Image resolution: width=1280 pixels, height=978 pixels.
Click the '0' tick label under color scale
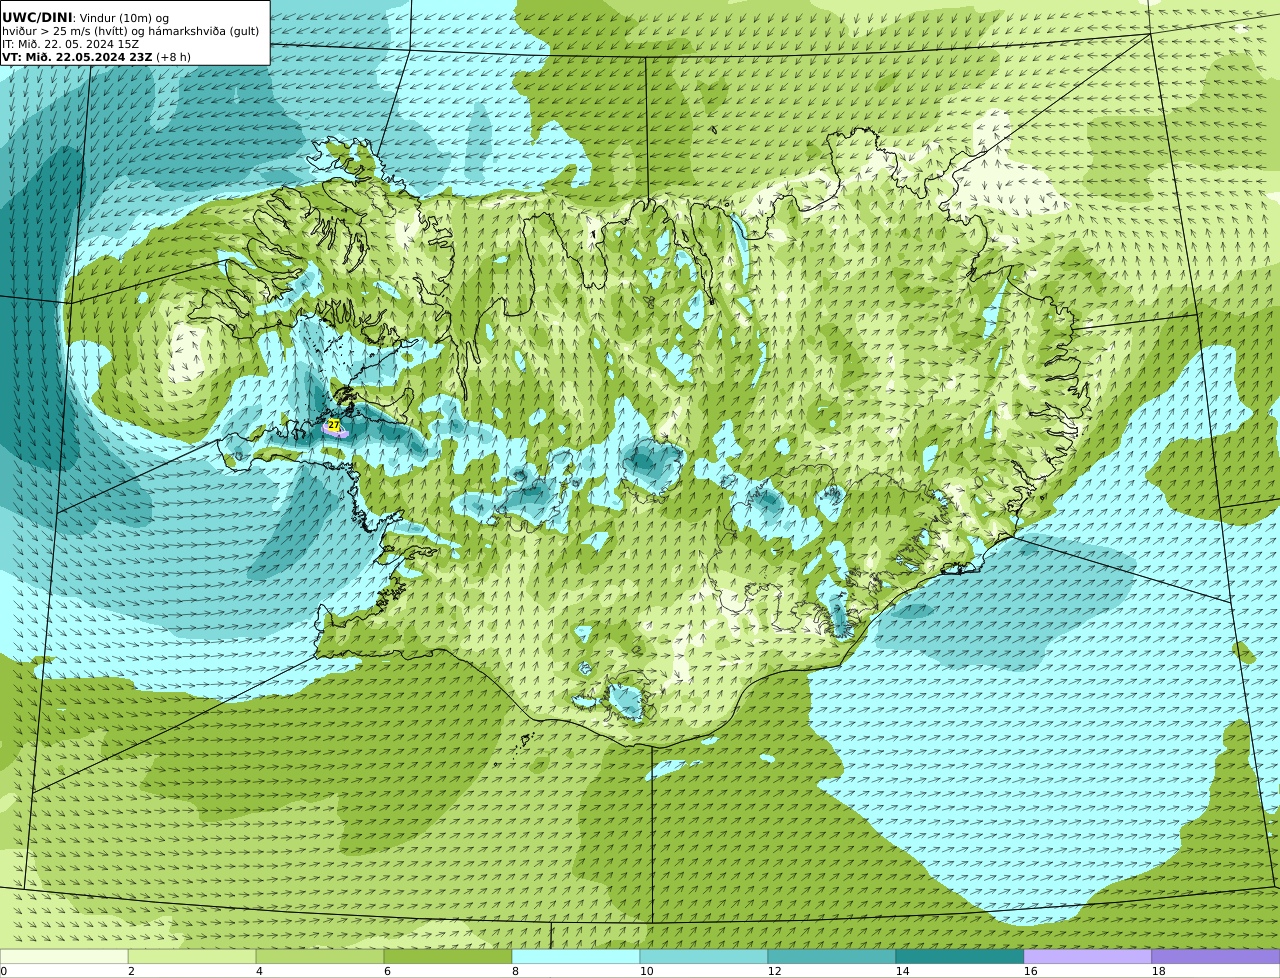pyautogui.click(x=4, y=971)
